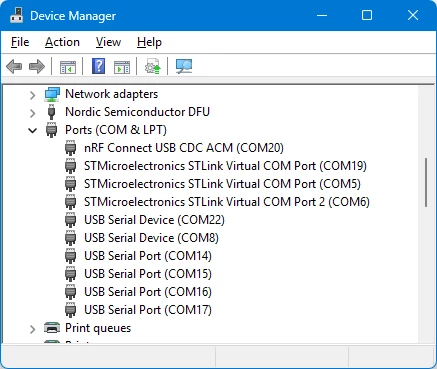Select USB Serial Device (COM8)
The width and height of the screenshot is (437, 369).
151,238
